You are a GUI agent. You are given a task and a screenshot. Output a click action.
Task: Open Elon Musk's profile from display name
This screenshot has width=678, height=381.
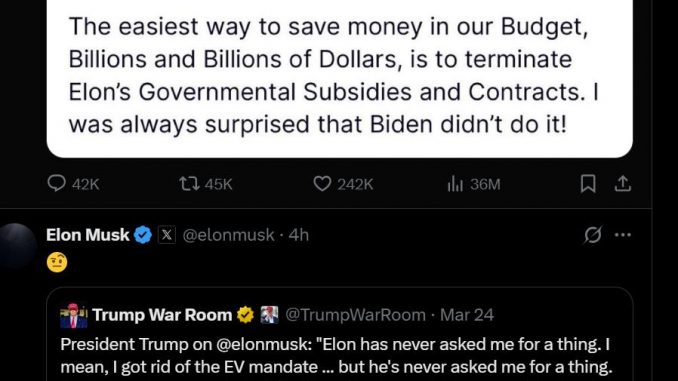87,235
